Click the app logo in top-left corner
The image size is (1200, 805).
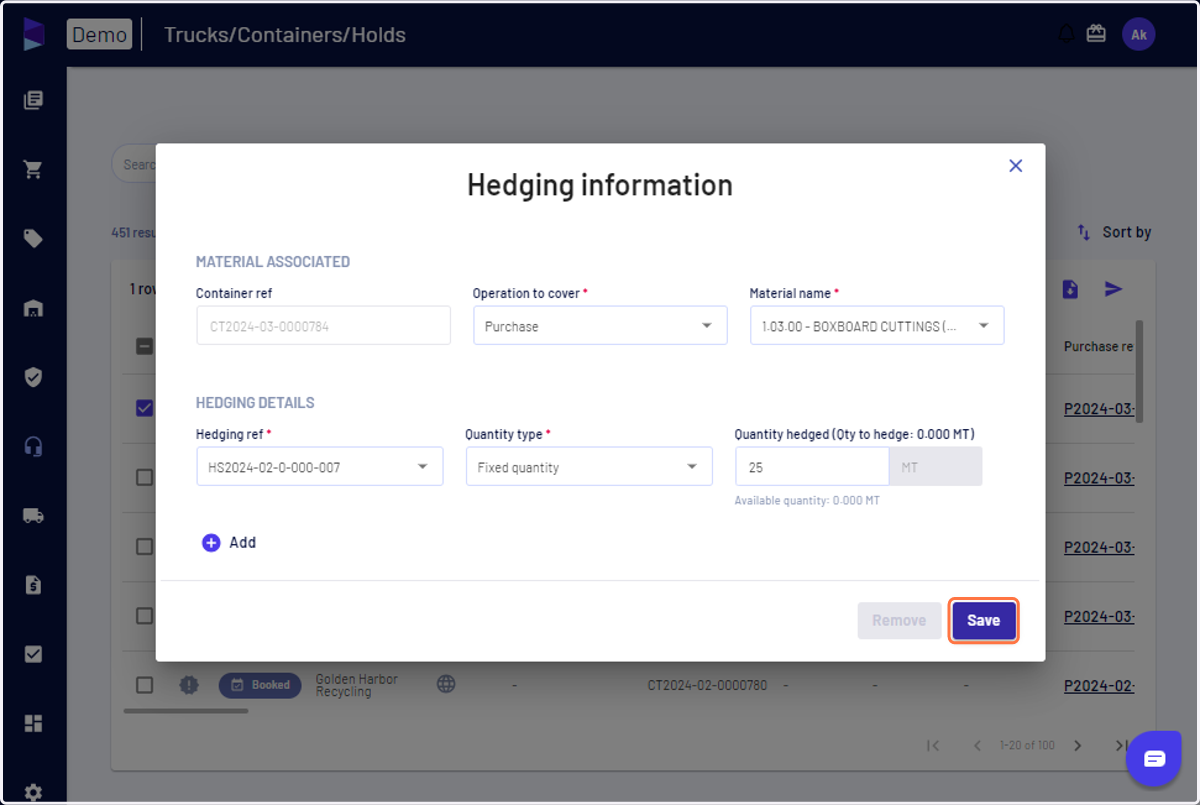[x=34, y=34]
